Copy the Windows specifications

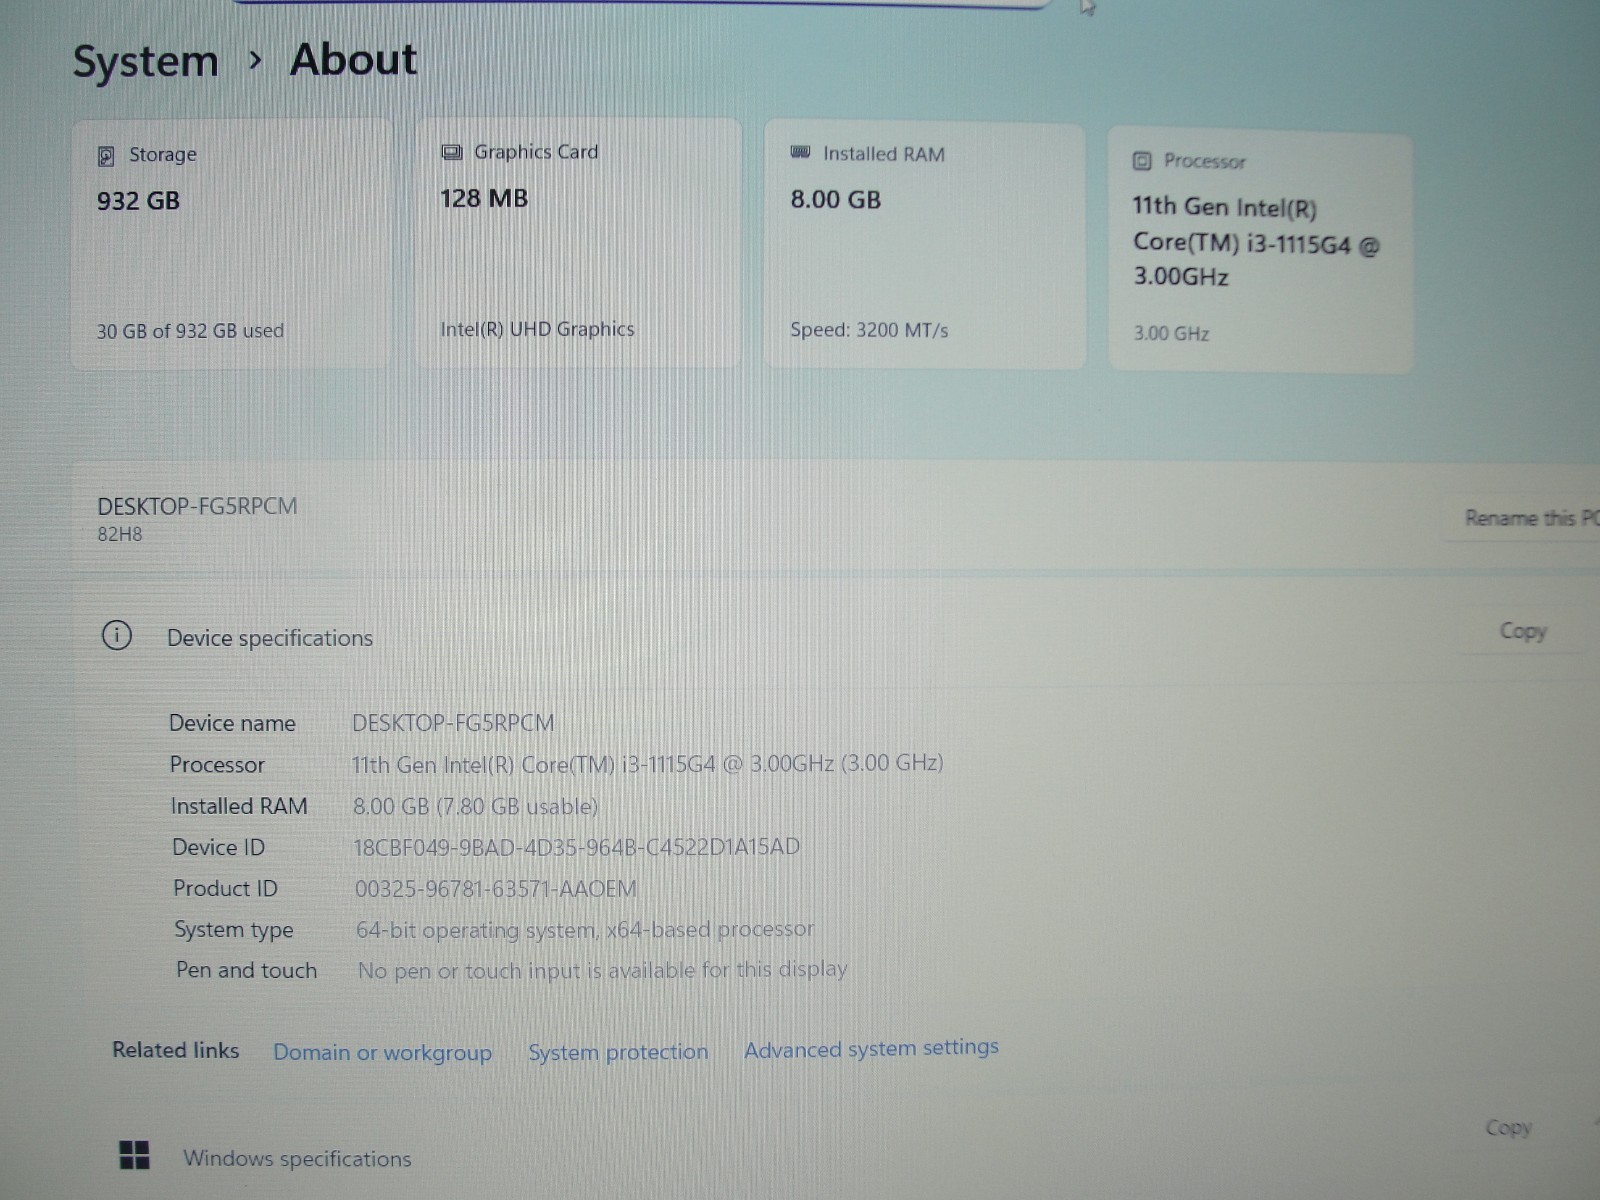click(1509, 1128)
